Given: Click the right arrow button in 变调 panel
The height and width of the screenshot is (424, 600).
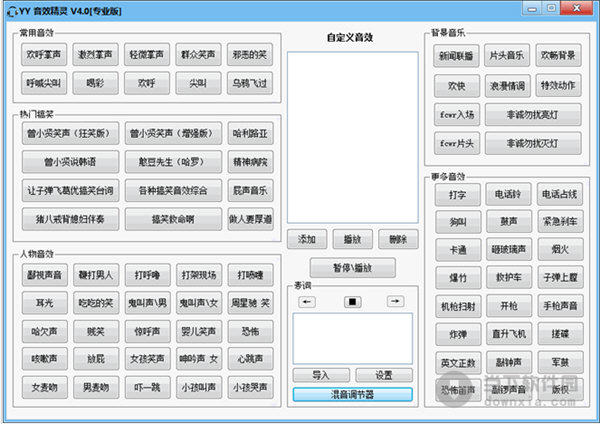Looking at the screenshot, I should (396, 301).
